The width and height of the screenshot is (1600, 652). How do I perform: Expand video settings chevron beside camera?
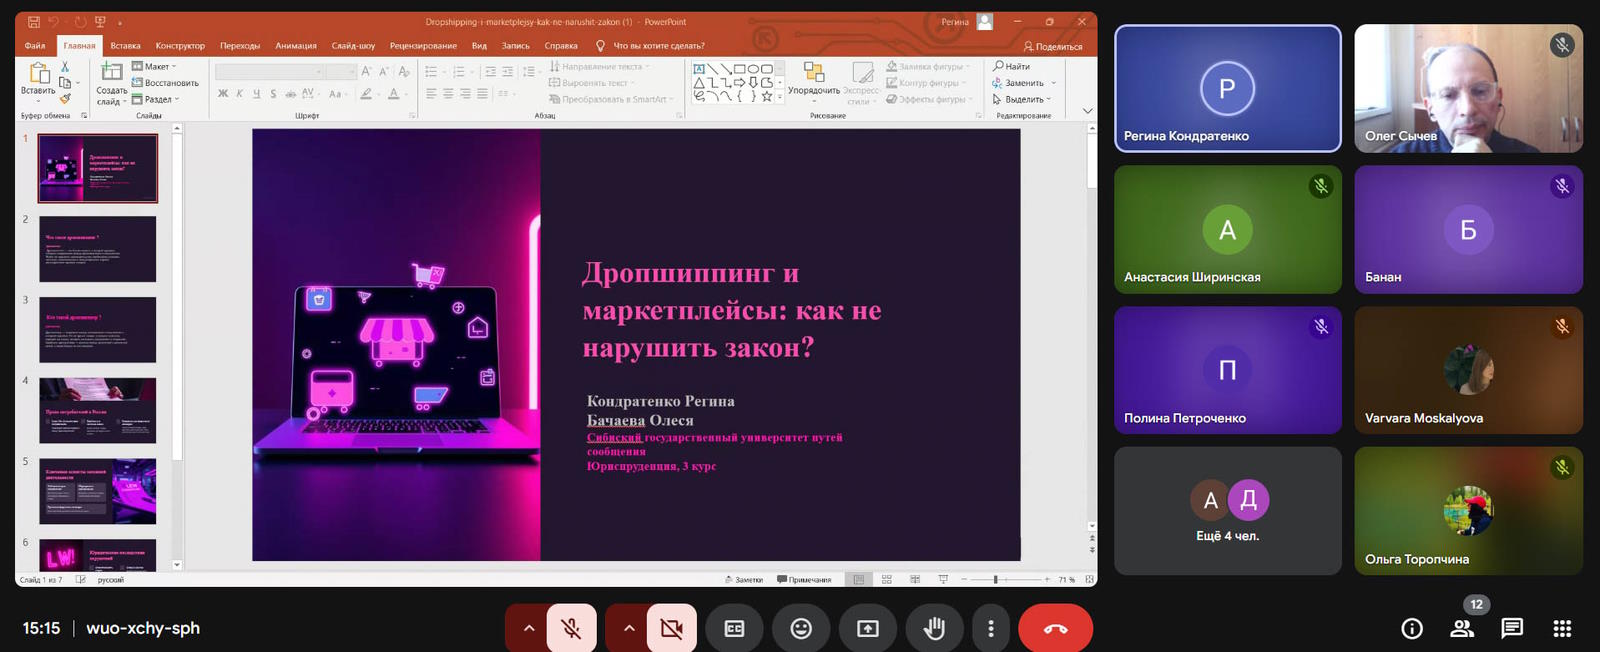pos(629,628)
